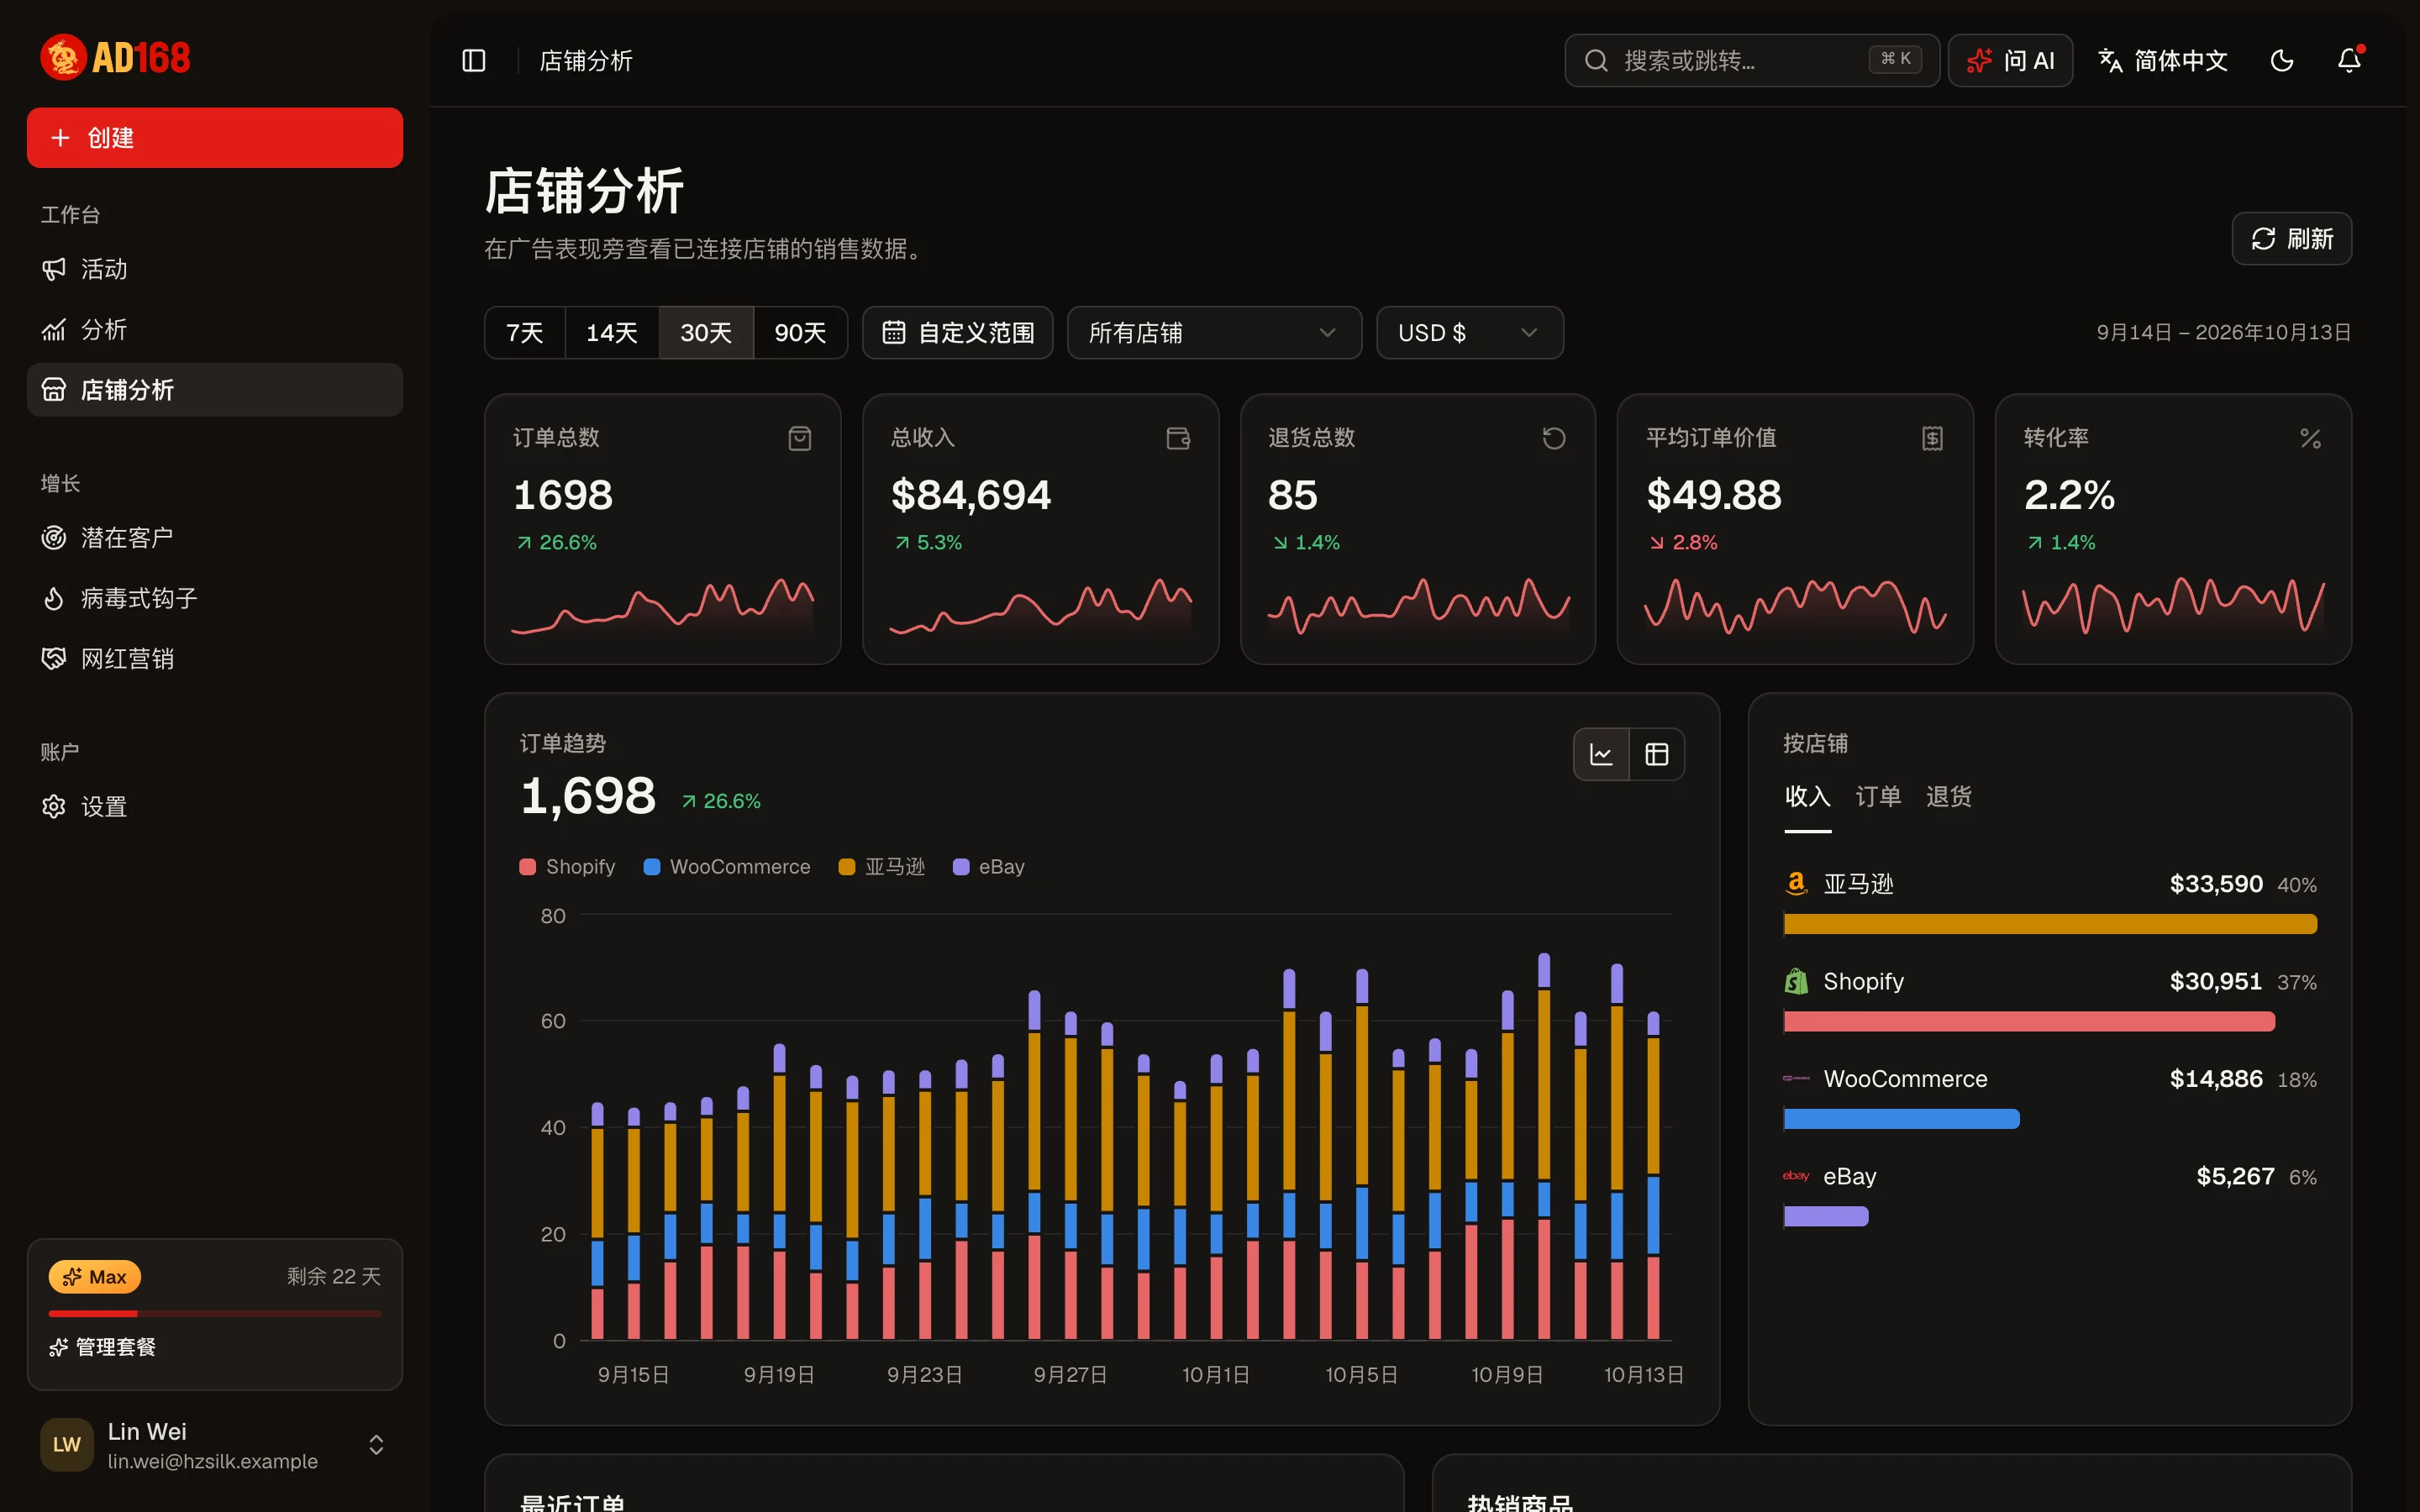Select the 14天 range

coord(612,333)
